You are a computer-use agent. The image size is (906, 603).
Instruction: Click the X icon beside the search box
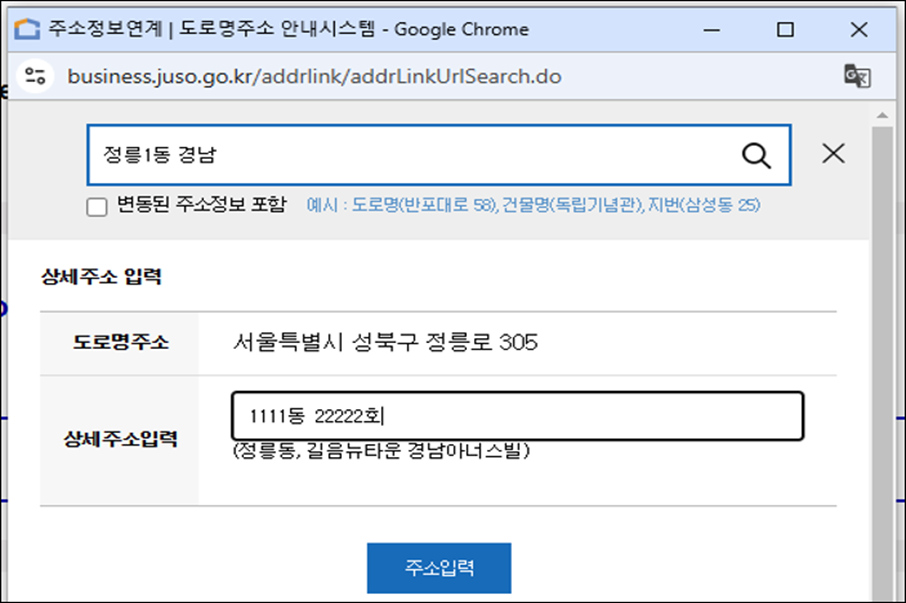click(832, 154)
